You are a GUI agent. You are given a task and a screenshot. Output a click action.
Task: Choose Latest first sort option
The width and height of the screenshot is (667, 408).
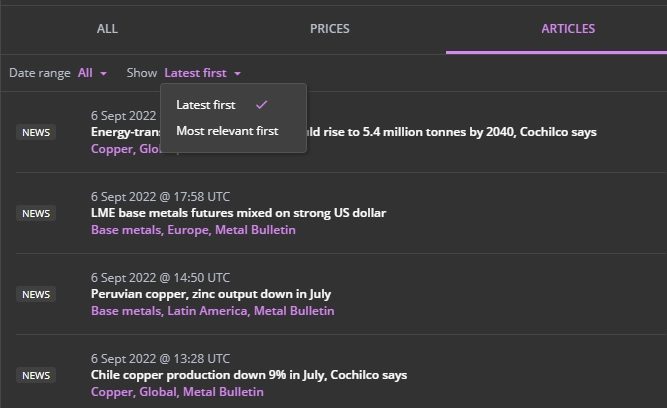click(206, 105)
